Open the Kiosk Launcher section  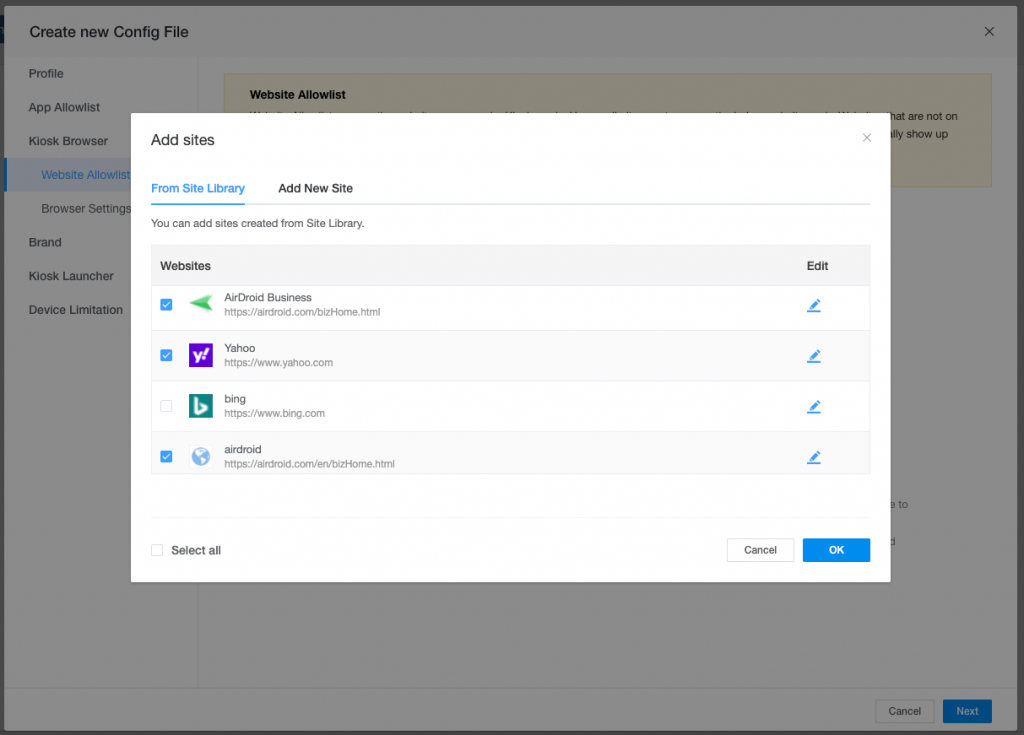click(x=71, y=276)
